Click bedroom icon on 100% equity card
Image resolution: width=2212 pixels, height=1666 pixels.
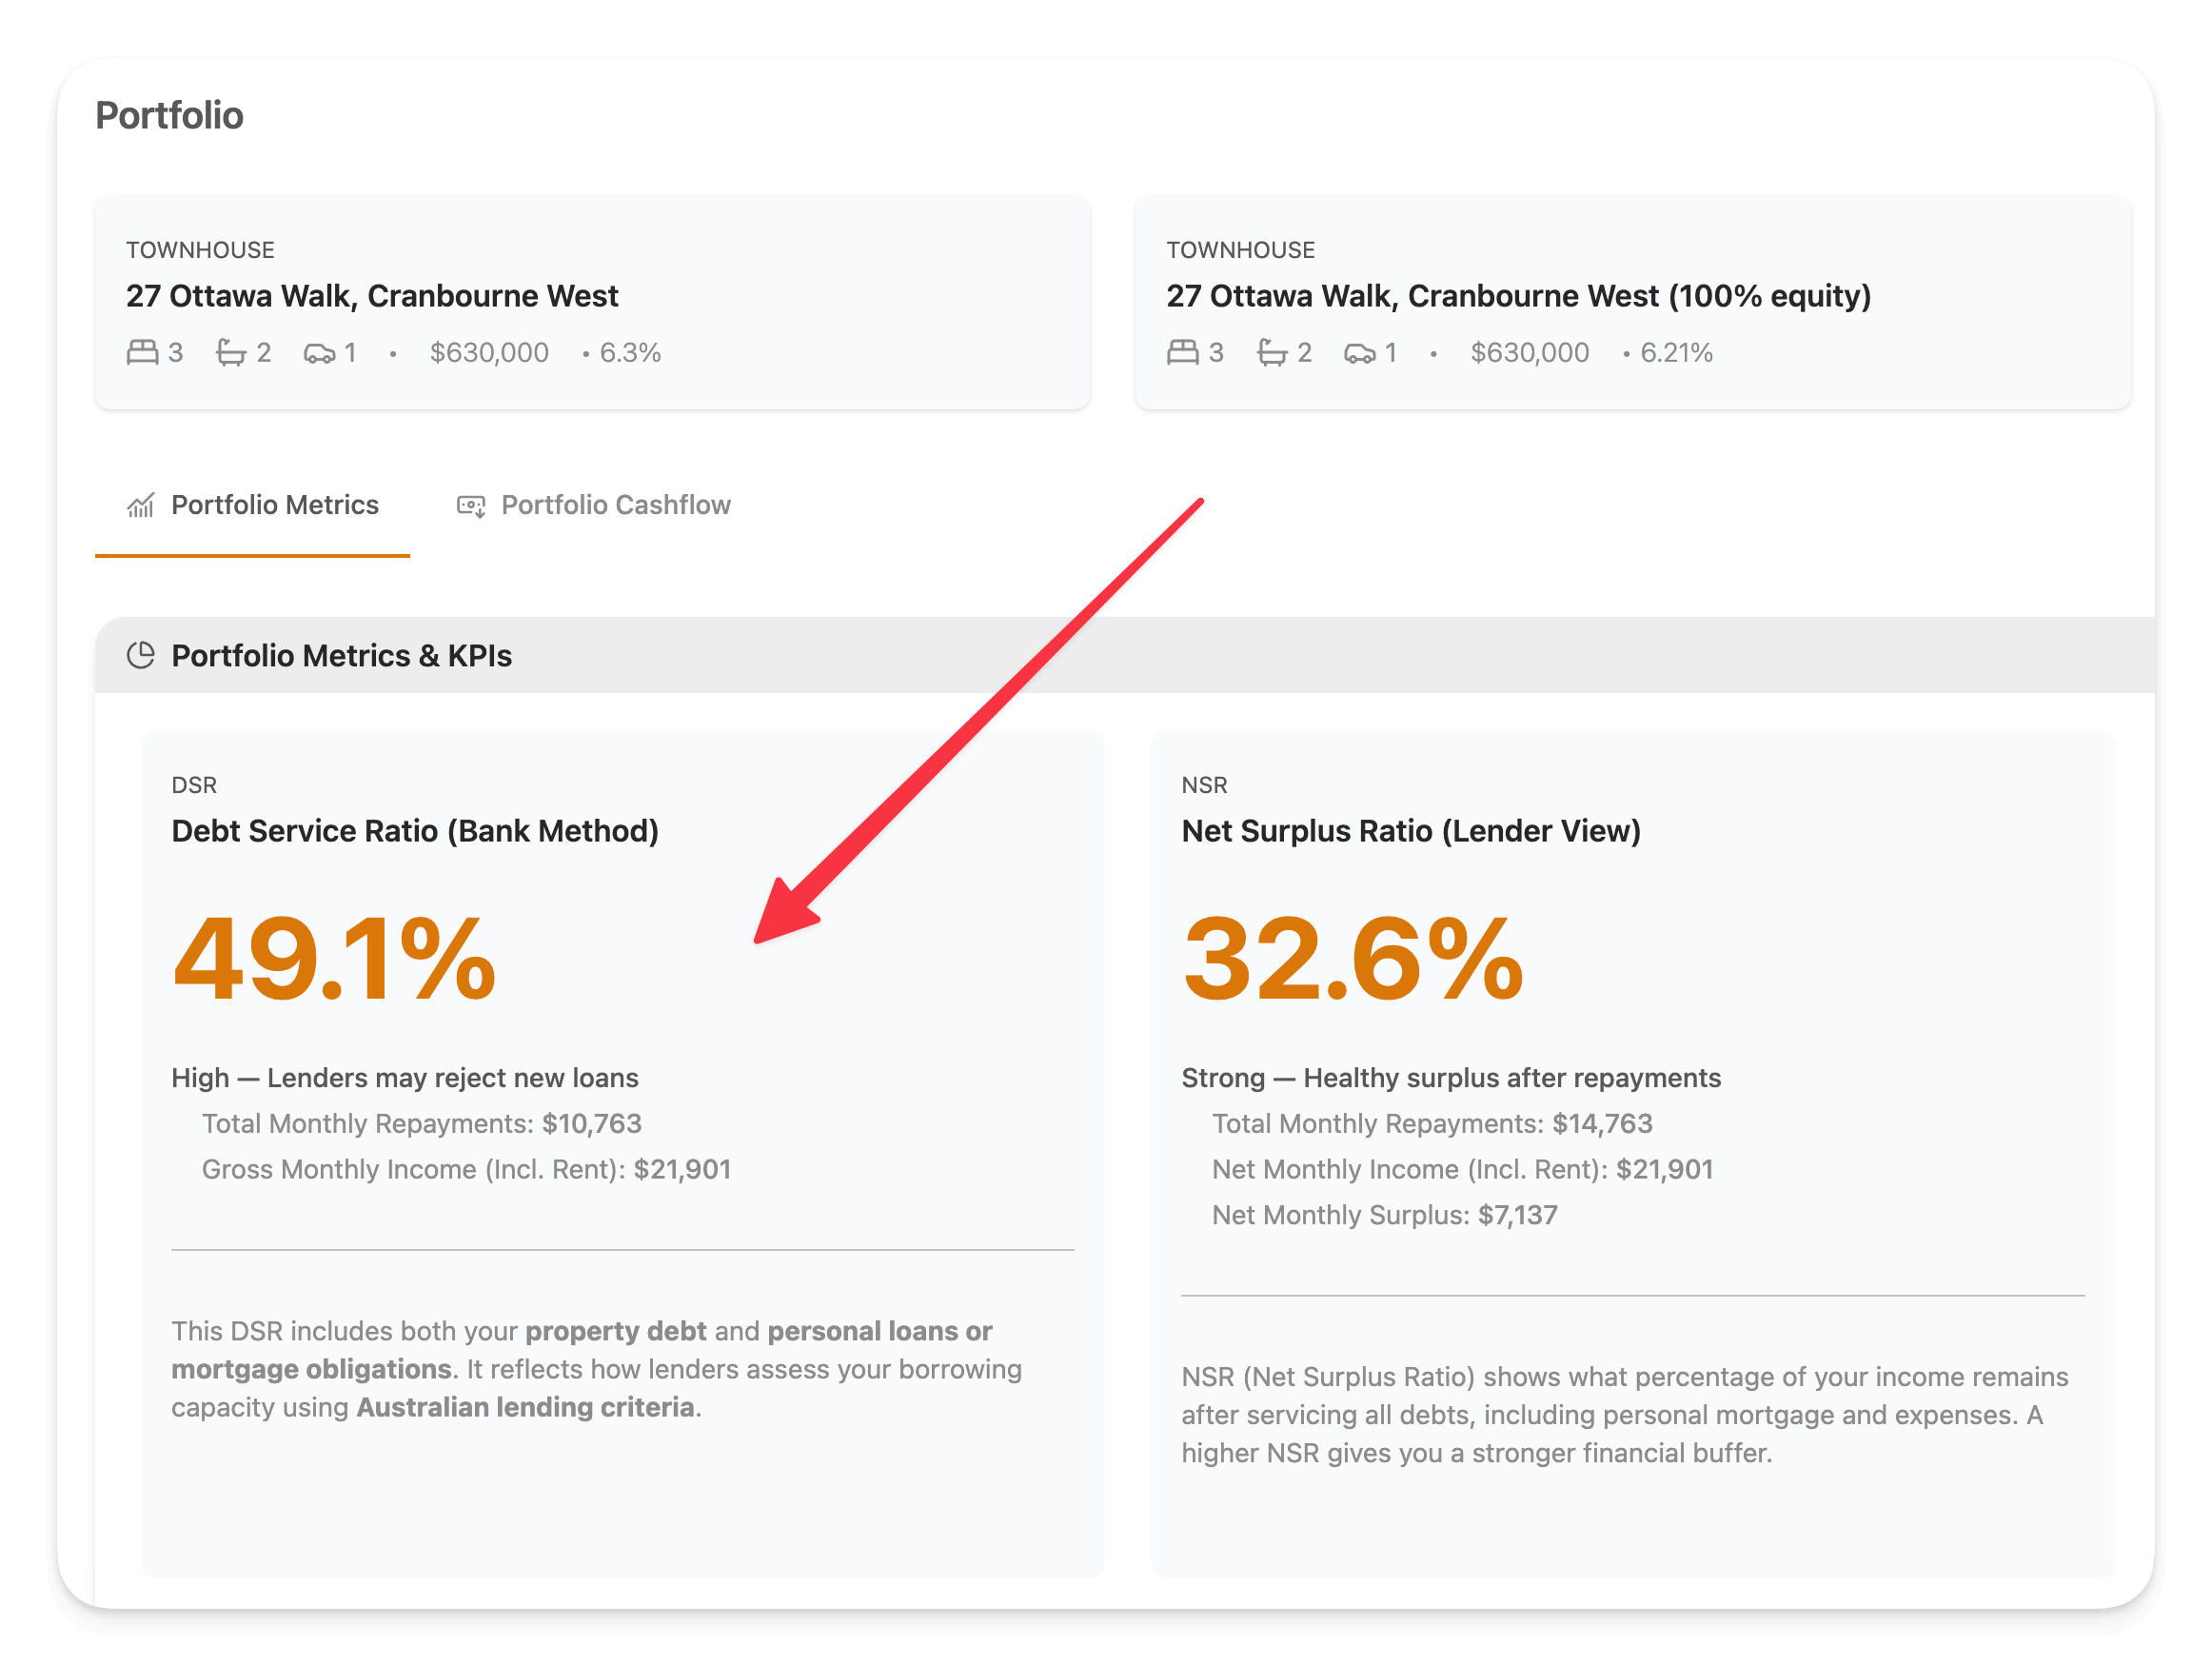coord(1183,353)
